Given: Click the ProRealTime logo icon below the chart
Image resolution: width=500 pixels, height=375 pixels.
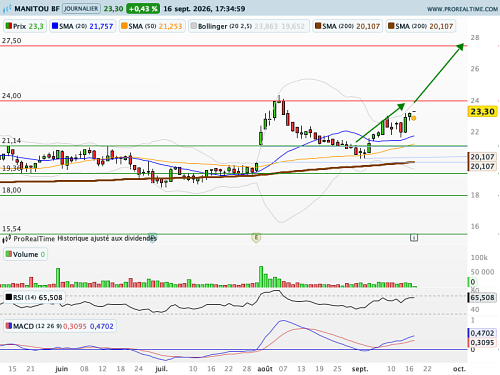Looking at the screenshot, I should 7,239.
